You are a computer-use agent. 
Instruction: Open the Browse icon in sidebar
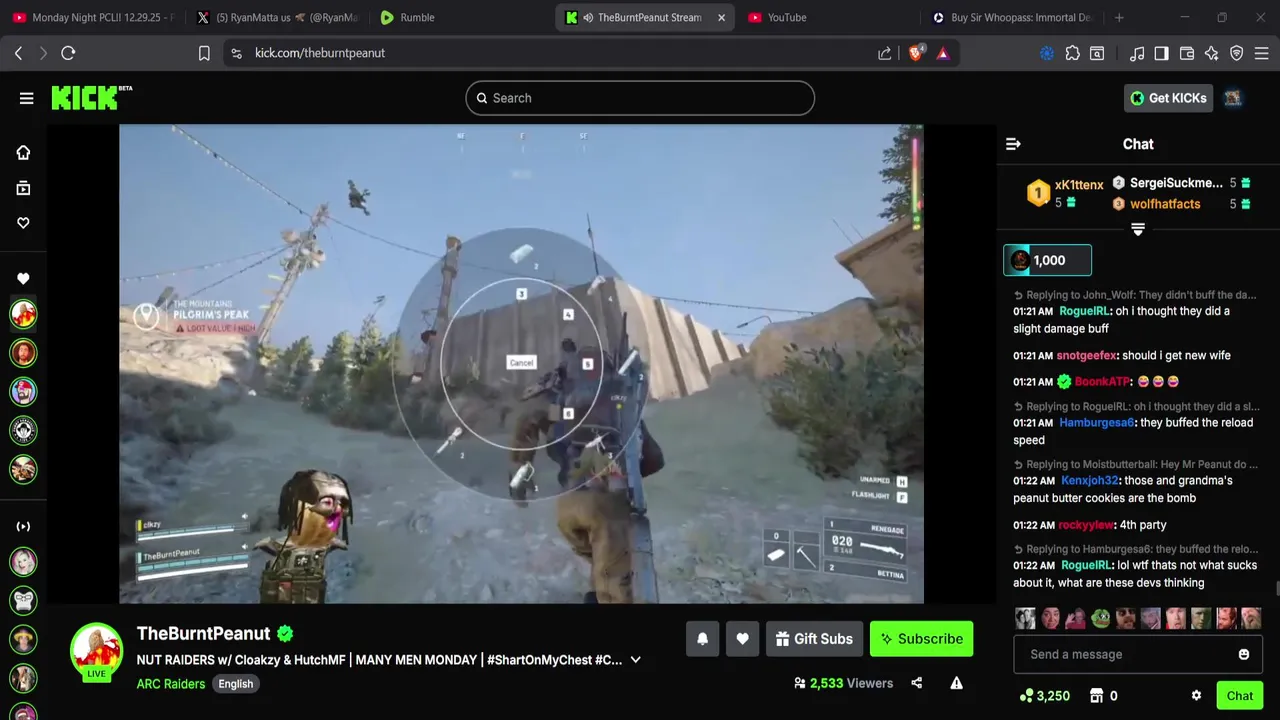[23, 188]
